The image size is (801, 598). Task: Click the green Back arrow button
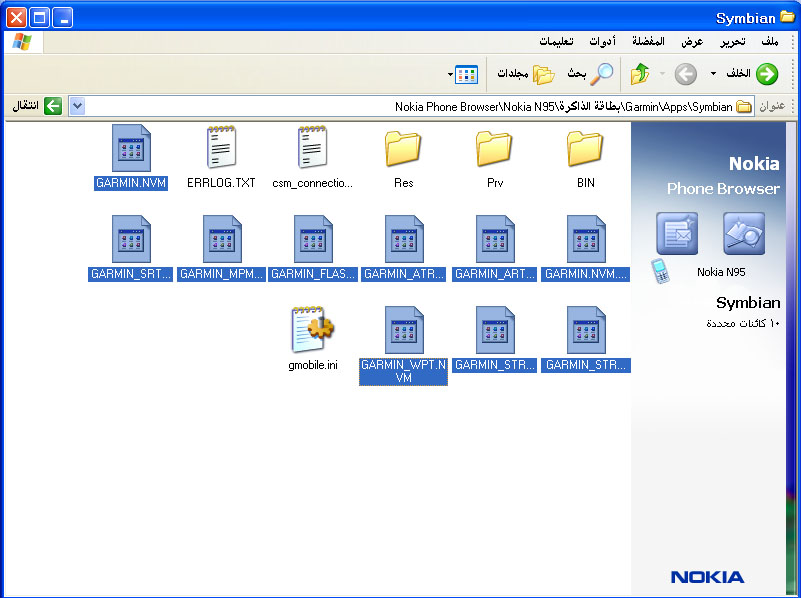click(767, 74)
